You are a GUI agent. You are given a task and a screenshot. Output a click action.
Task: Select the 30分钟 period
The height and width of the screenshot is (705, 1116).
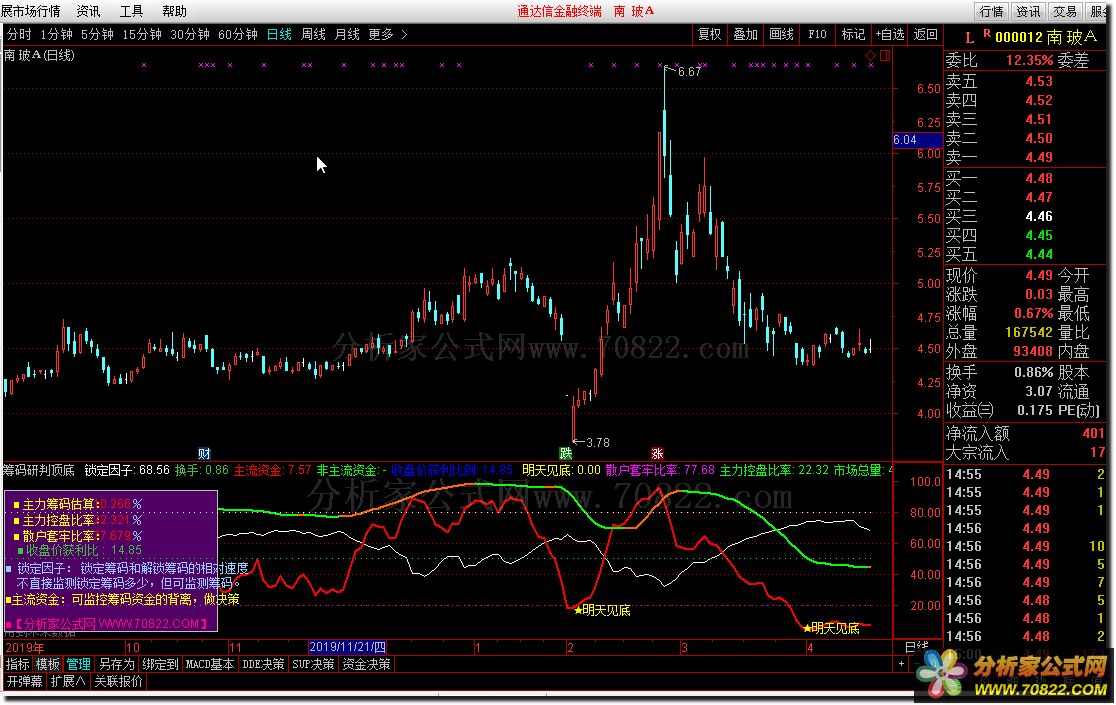190,34
